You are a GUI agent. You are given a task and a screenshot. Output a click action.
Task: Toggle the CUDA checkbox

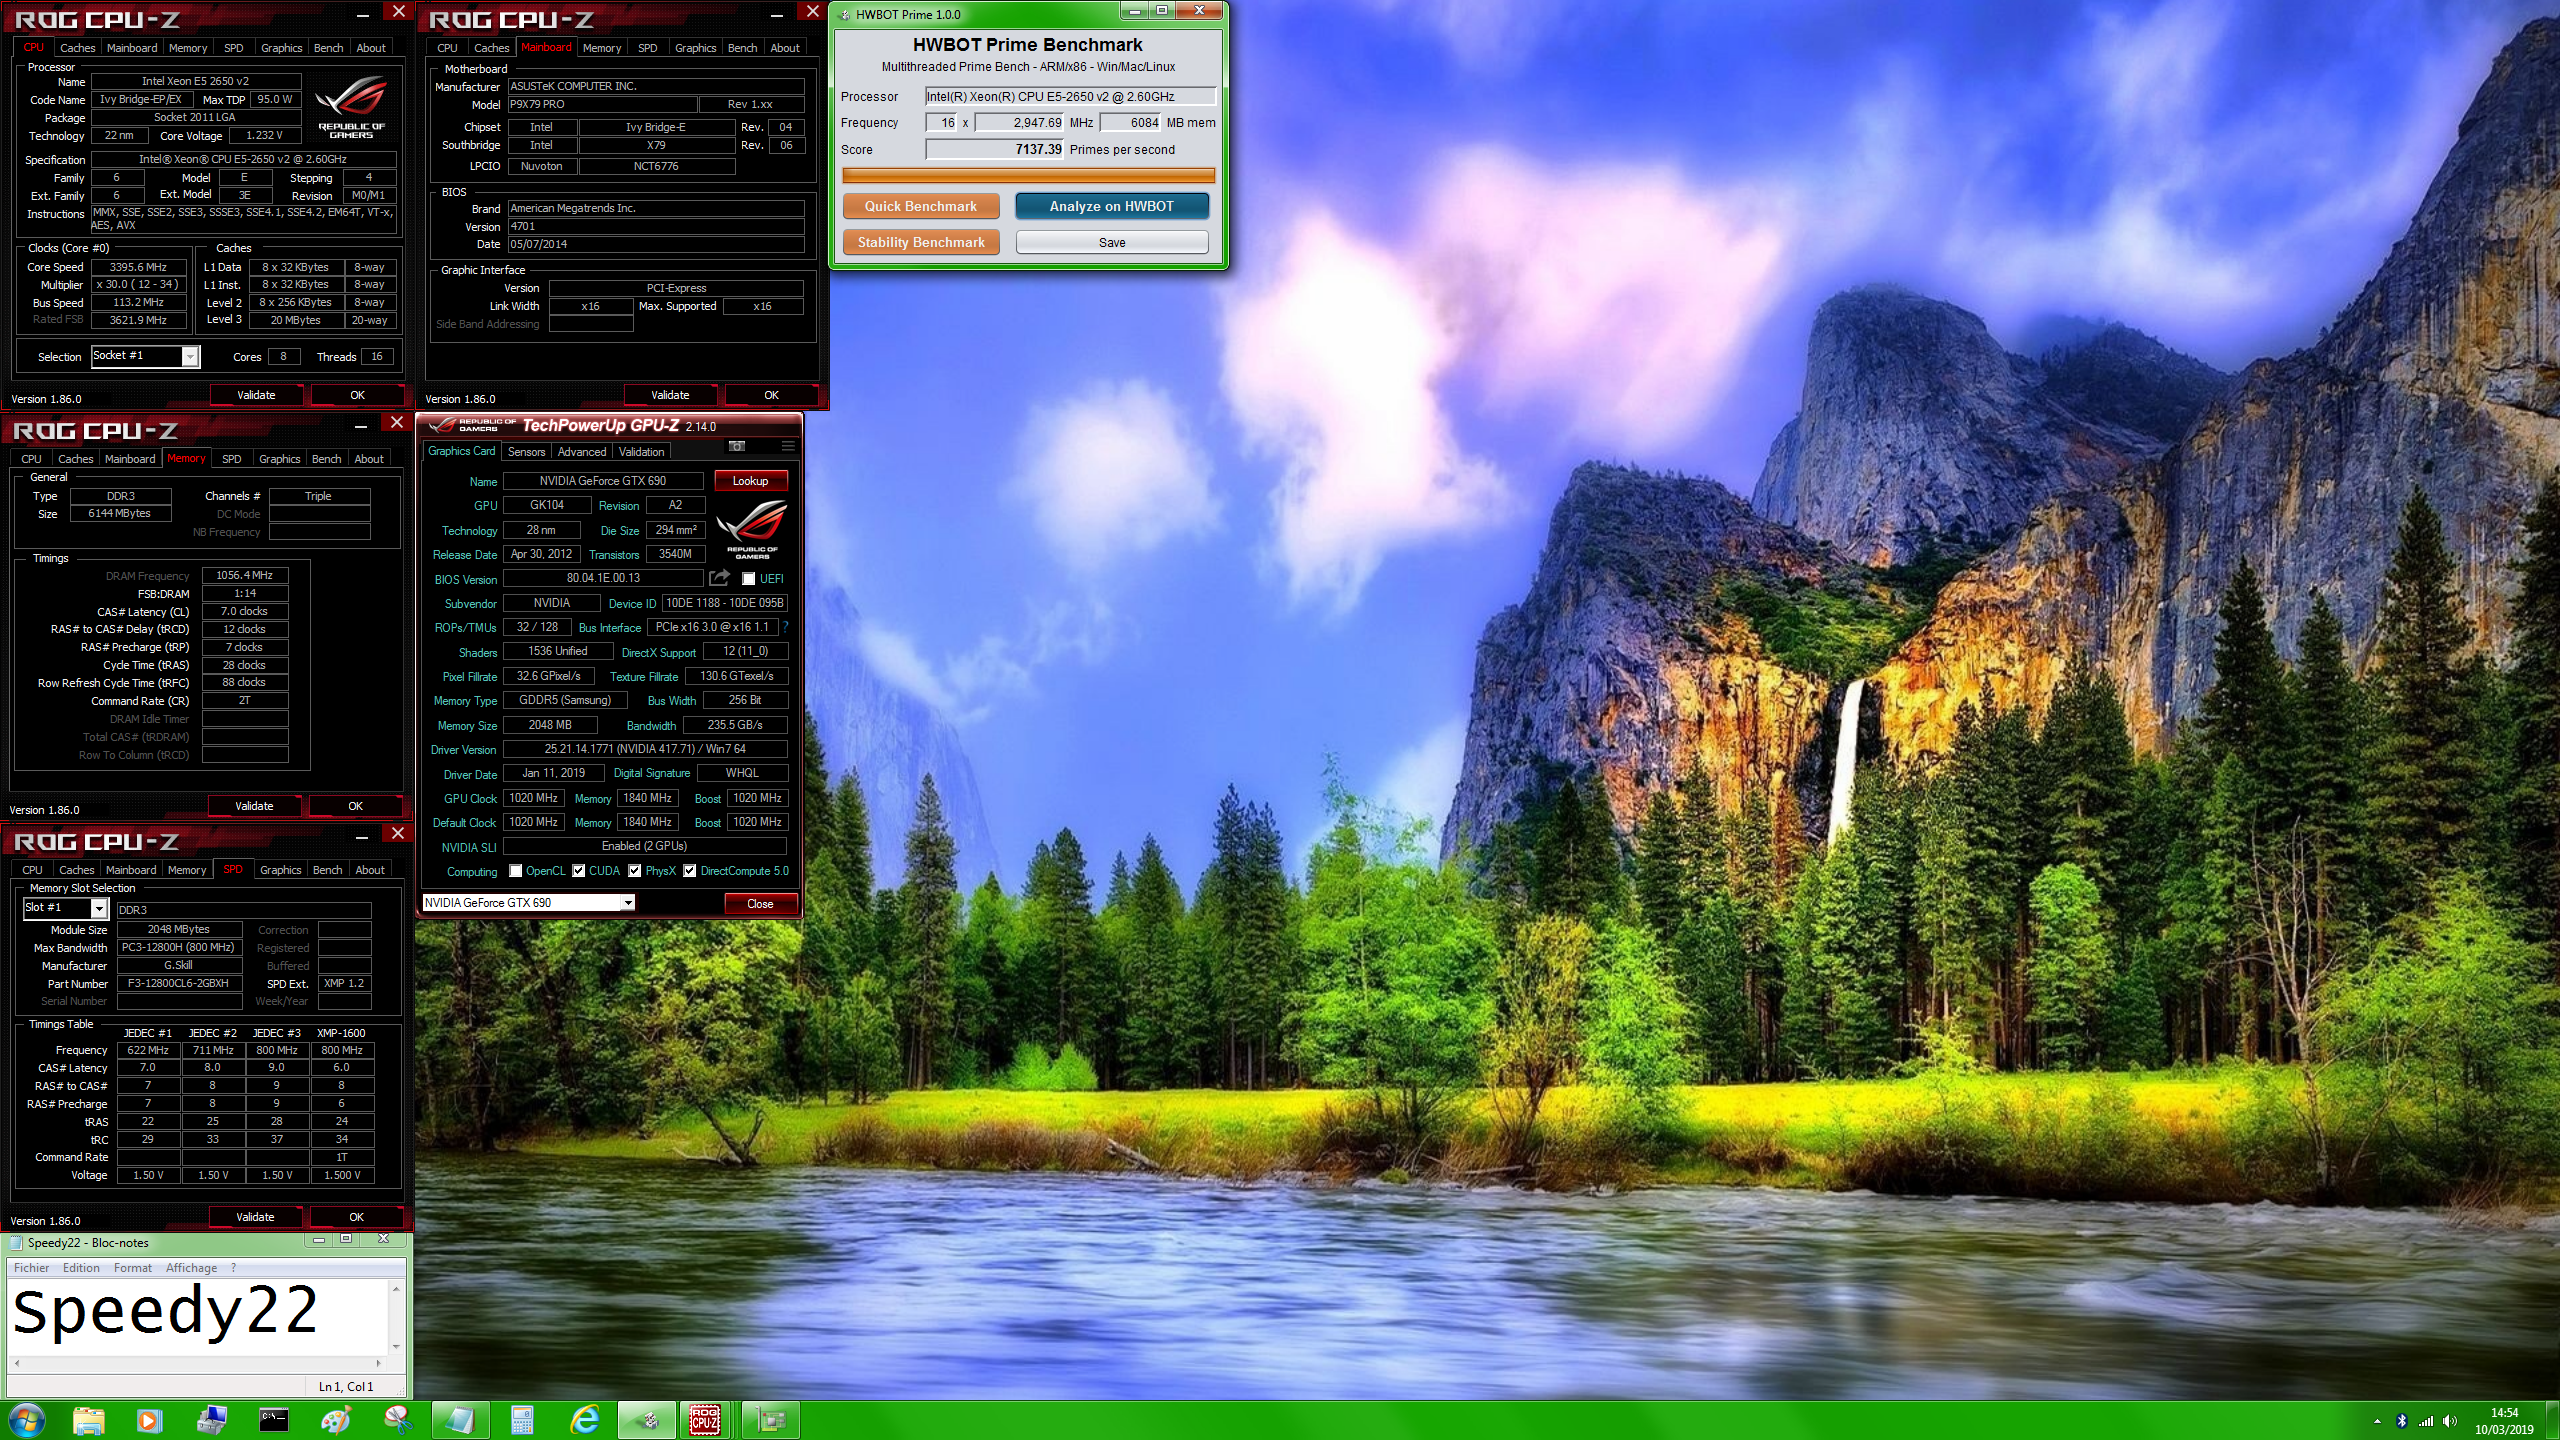[x=578, y=871]
